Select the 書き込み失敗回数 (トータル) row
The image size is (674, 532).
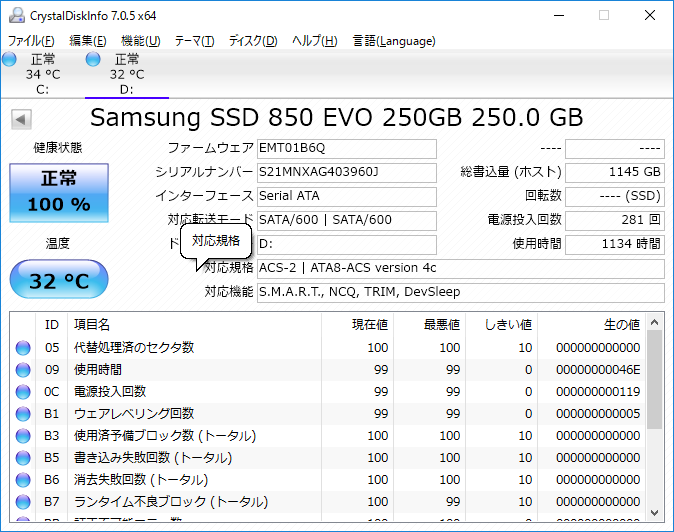(327, 458)
